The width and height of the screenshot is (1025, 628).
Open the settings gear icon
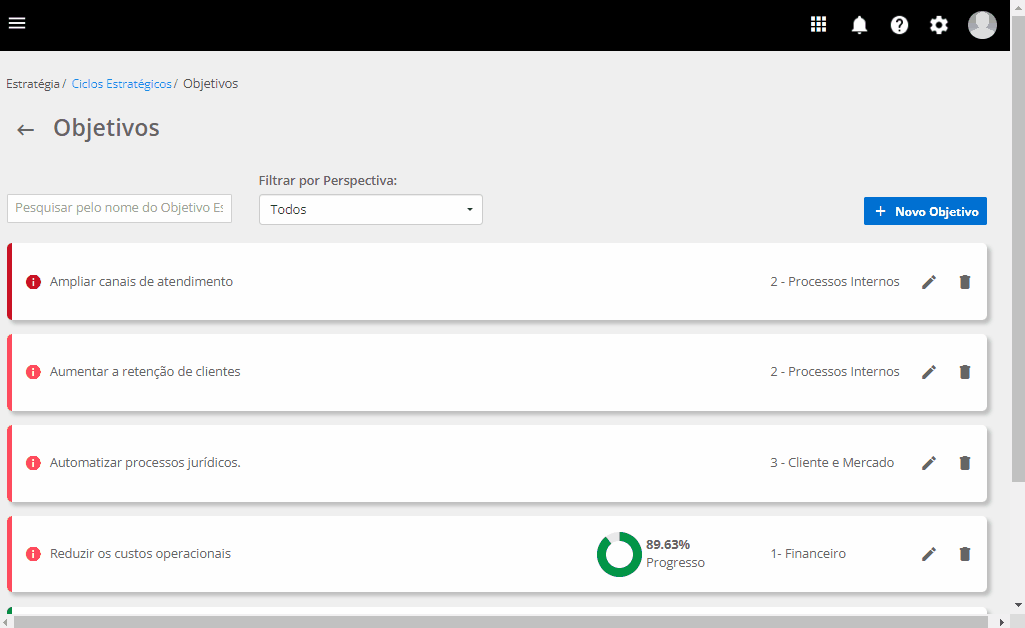(938, 25)
